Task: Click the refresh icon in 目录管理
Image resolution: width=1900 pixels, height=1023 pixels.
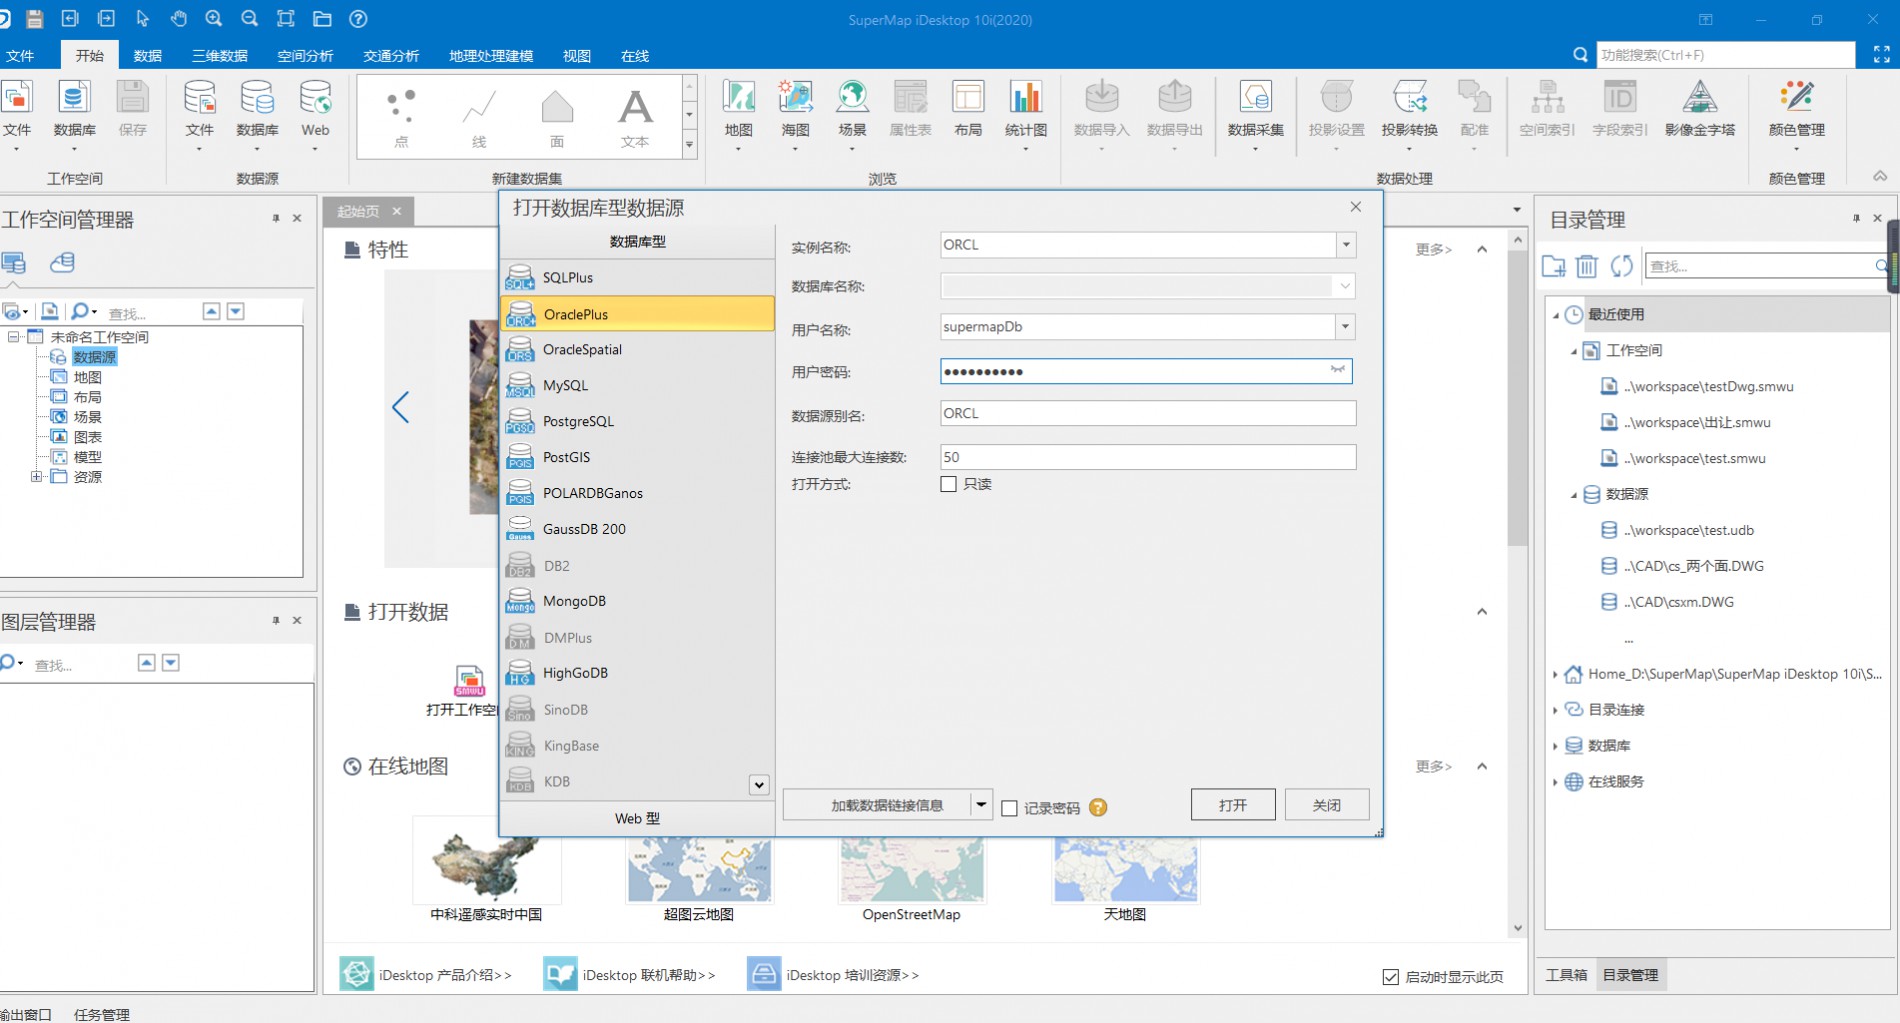Action: [1621, 266]
